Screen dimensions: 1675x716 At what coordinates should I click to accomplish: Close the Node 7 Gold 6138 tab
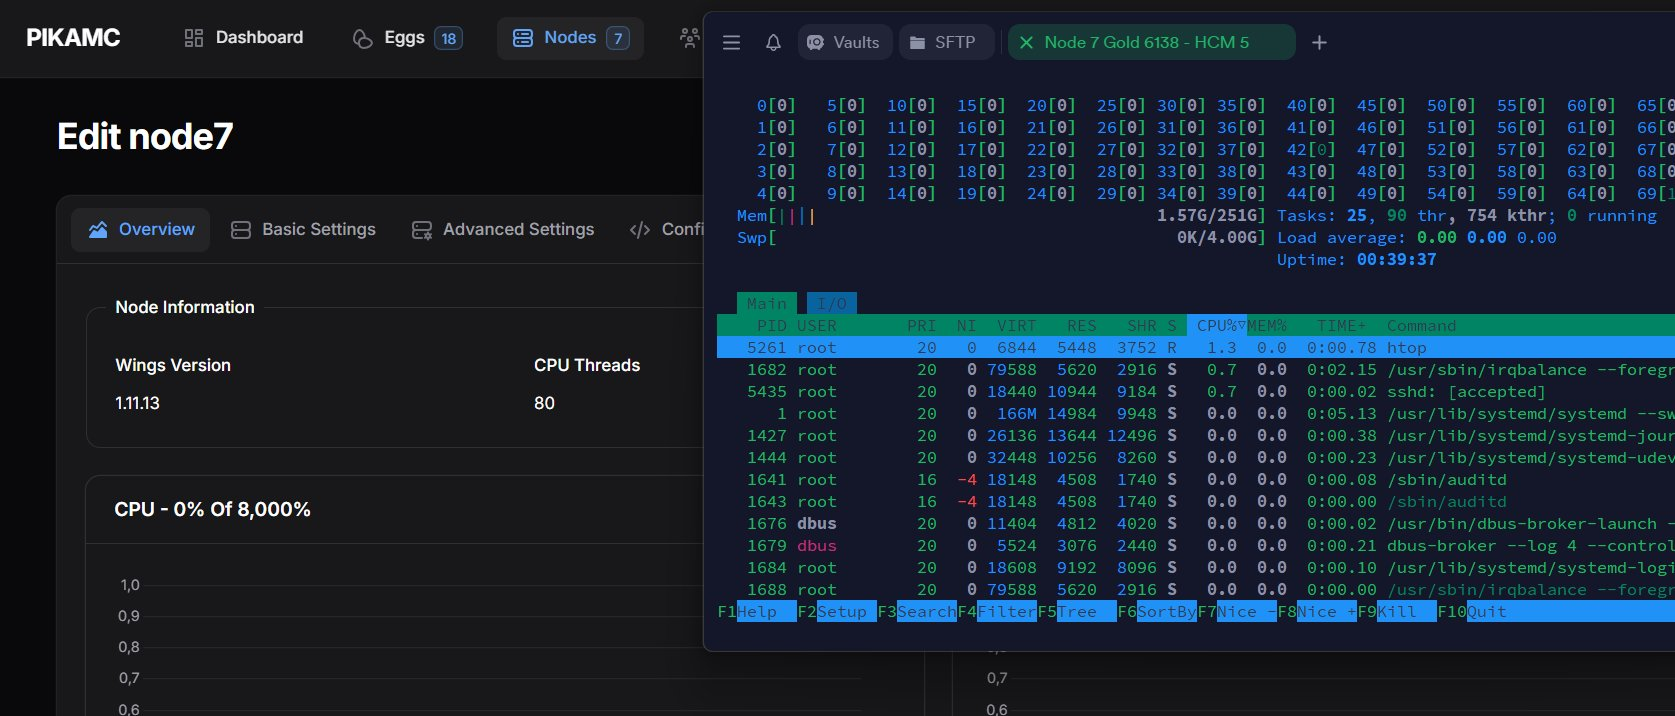point(1026,43)
